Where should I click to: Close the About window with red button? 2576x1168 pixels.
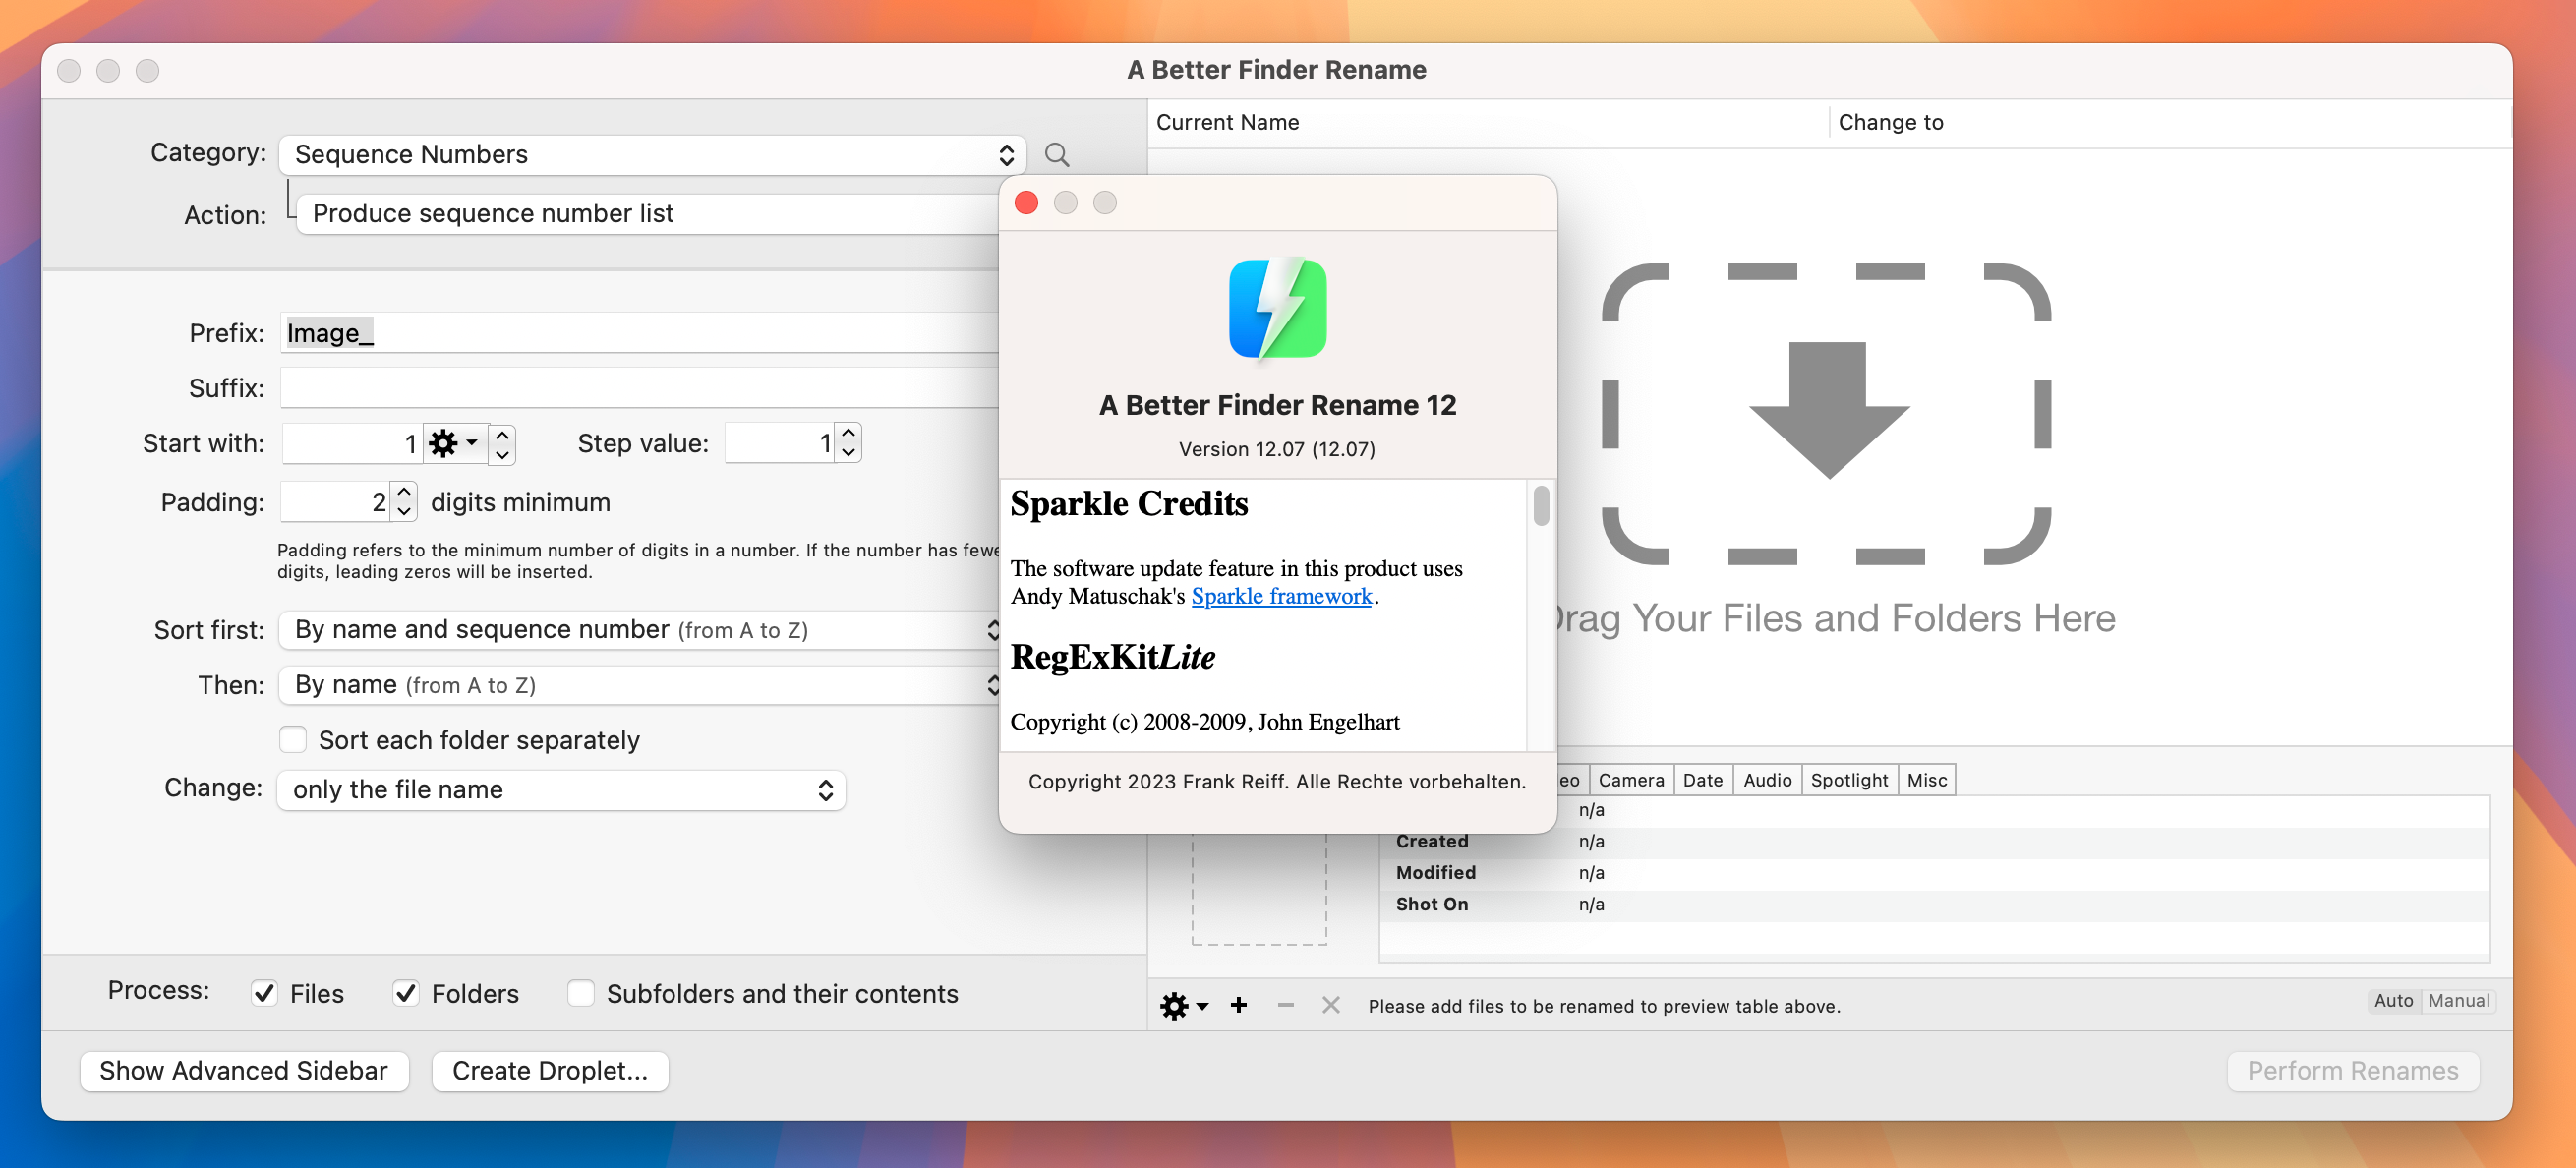pos(1026,203)
